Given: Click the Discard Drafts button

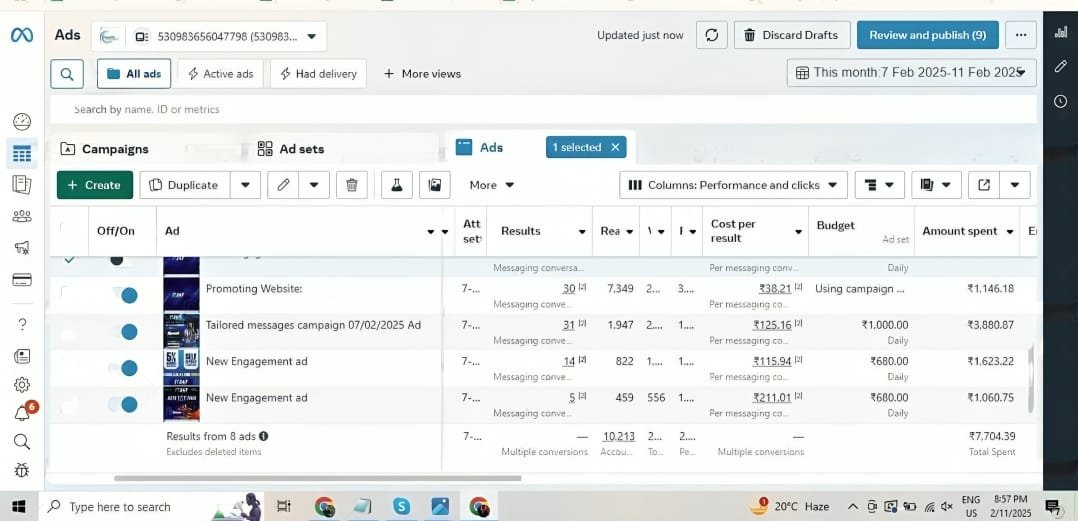Looking at the screenshot, I should (x=792, y=35).
